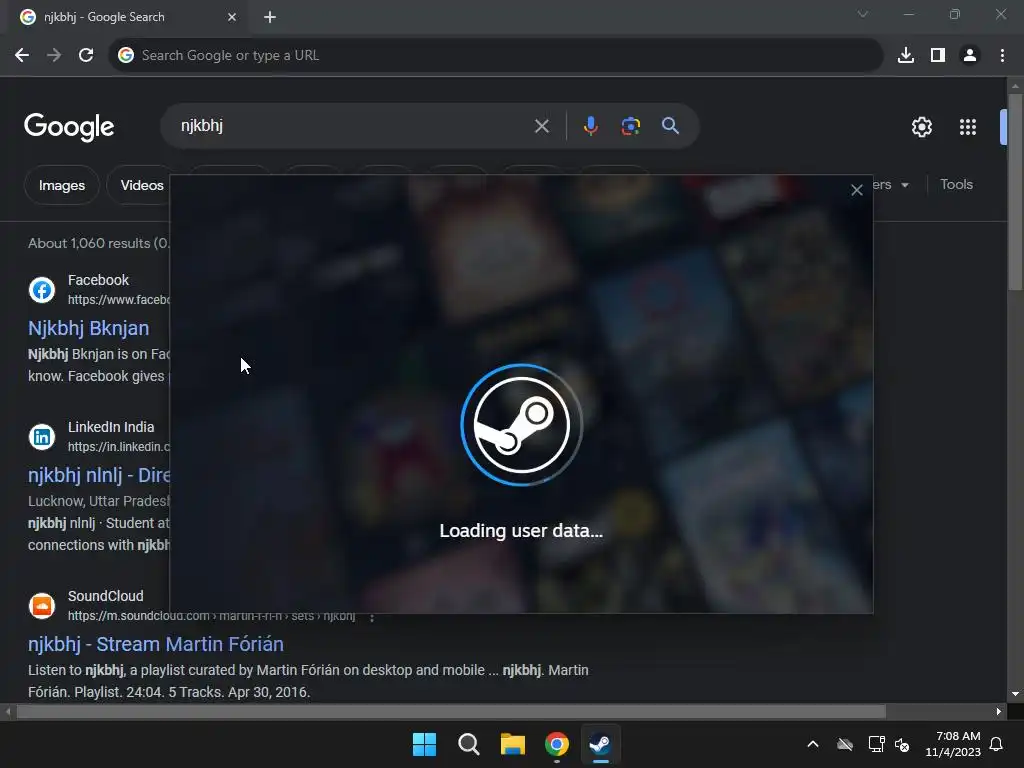Toggle Chrome side panel icon

(x=938, y=56)
